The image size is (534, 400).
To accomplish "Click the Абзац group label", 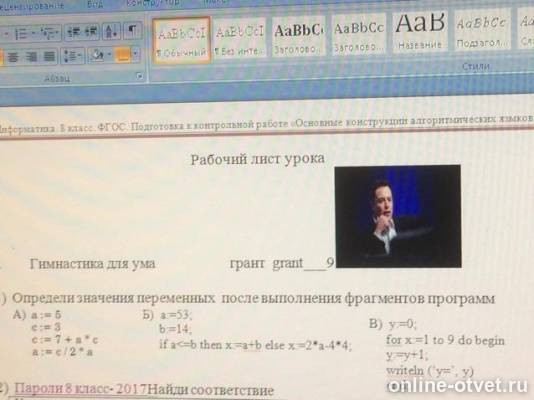I will (x=57, y=78).
